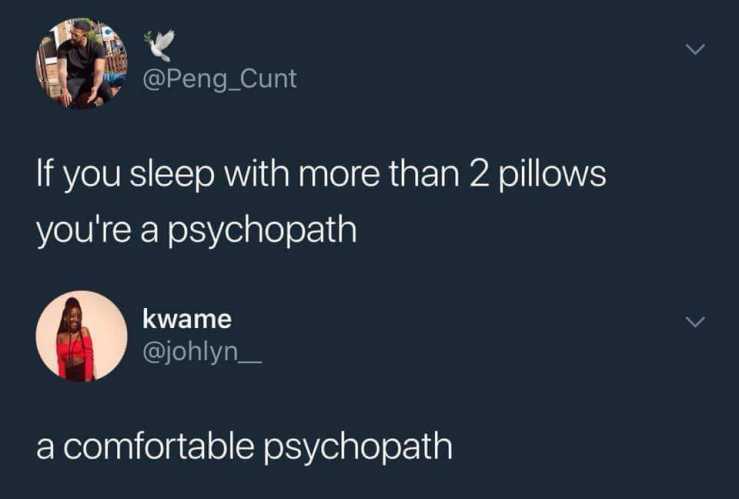Click the word 'sleep' in the top tweet
739x499 pixels.
(x=172, y=175)
